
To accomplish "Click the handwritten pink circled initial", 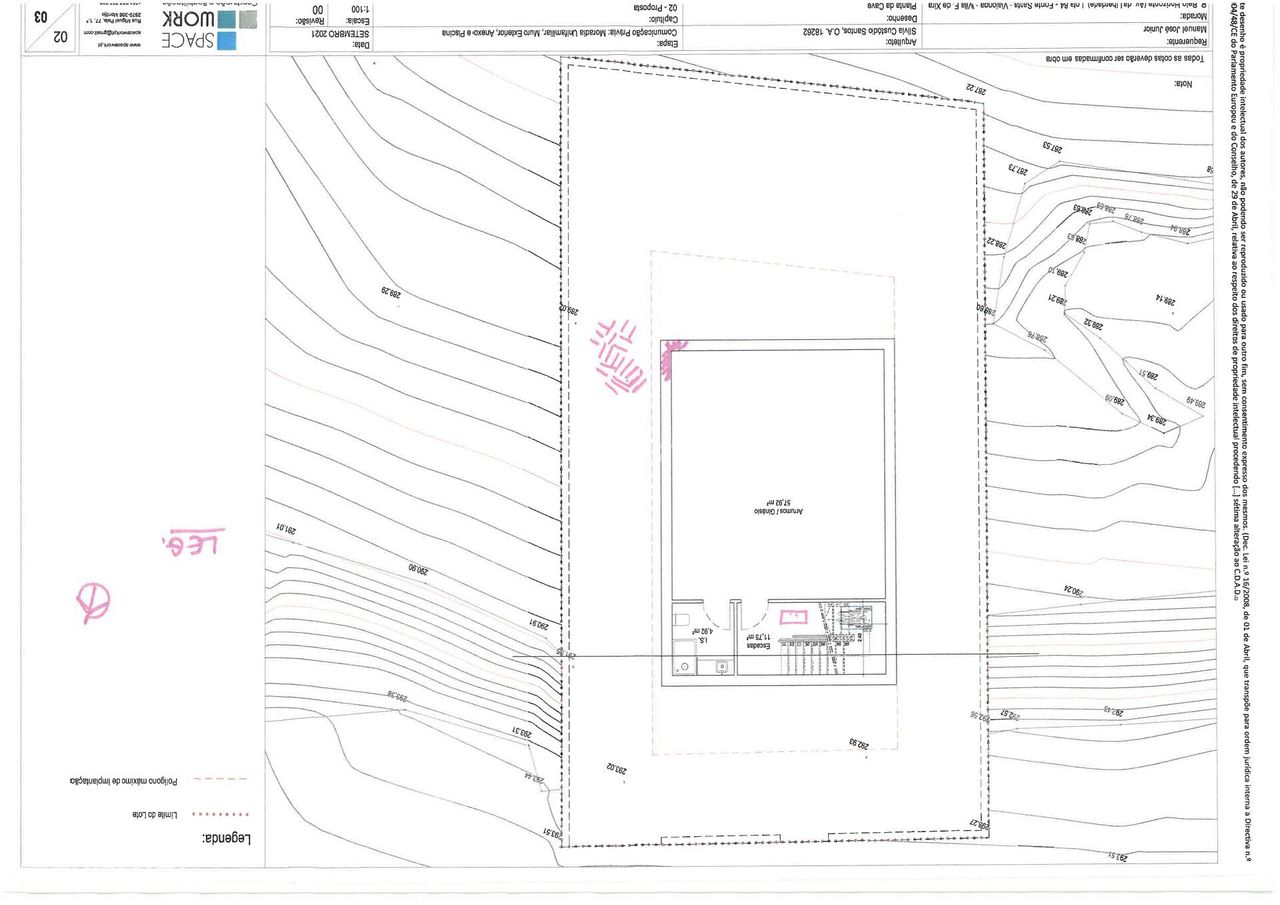I will pyautogui.click(x=93, y=603).
